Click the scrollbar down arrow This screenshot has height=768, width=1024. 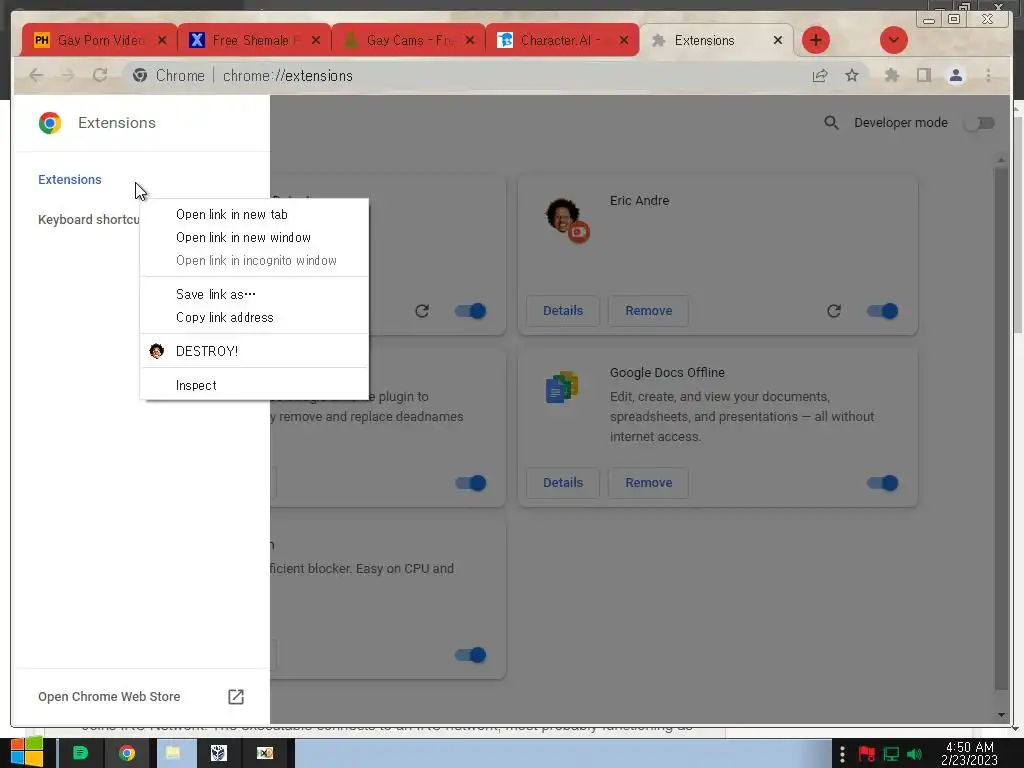[1002, 715]
